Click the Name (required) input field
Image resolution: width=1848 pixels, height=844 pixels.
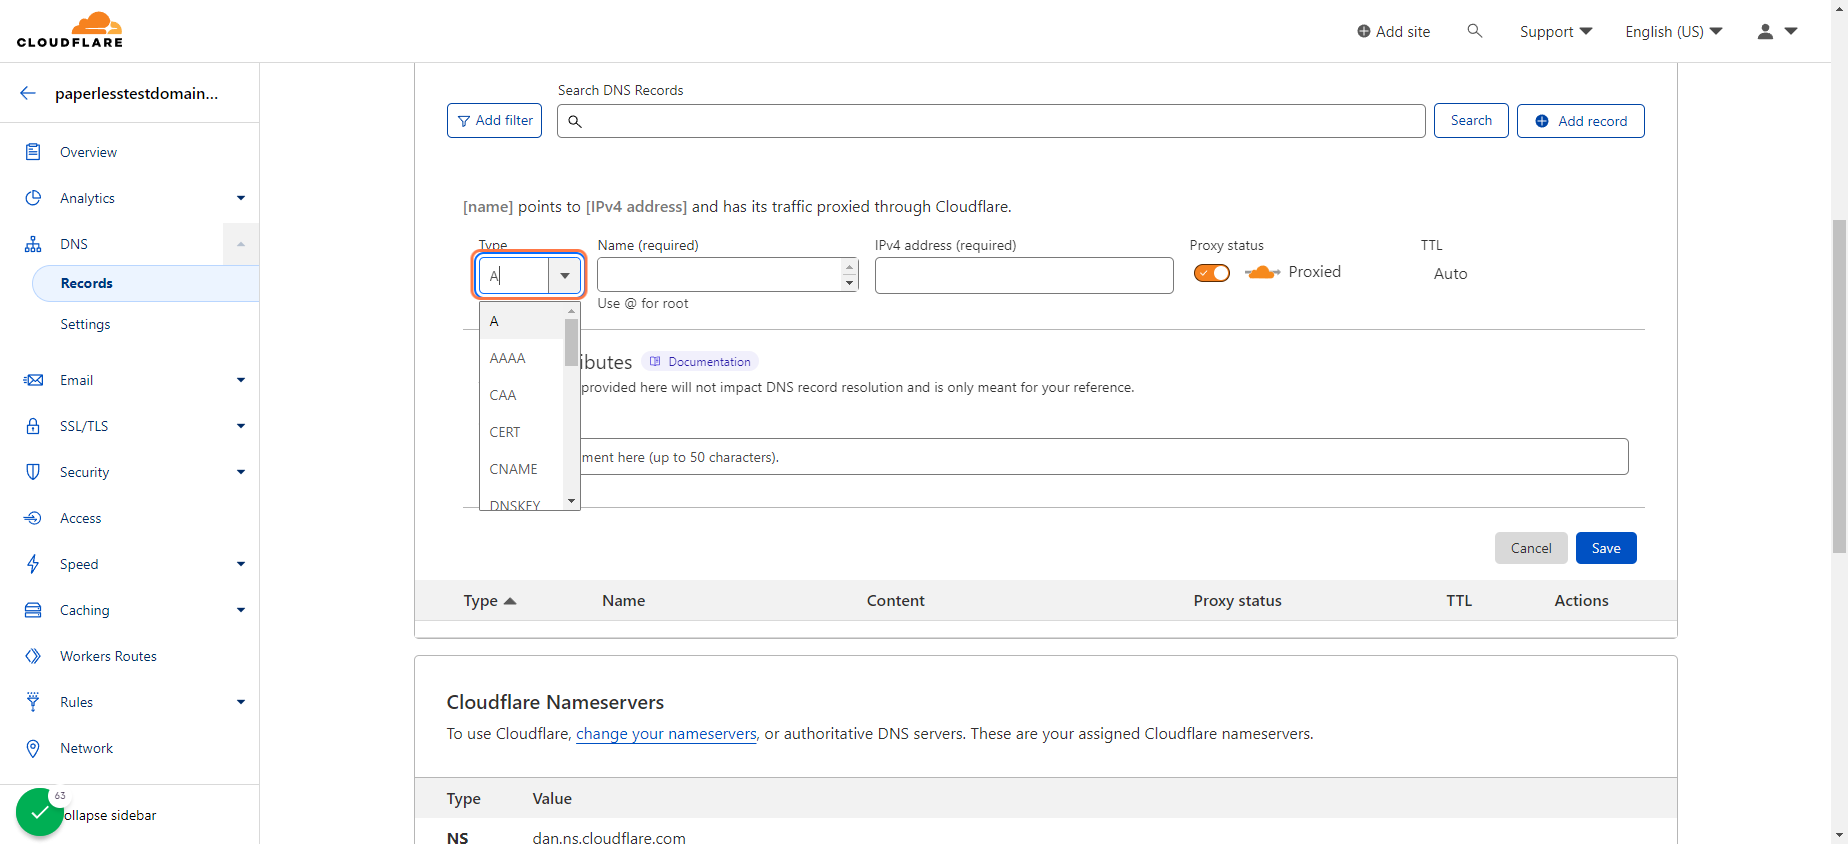[727, 275]
